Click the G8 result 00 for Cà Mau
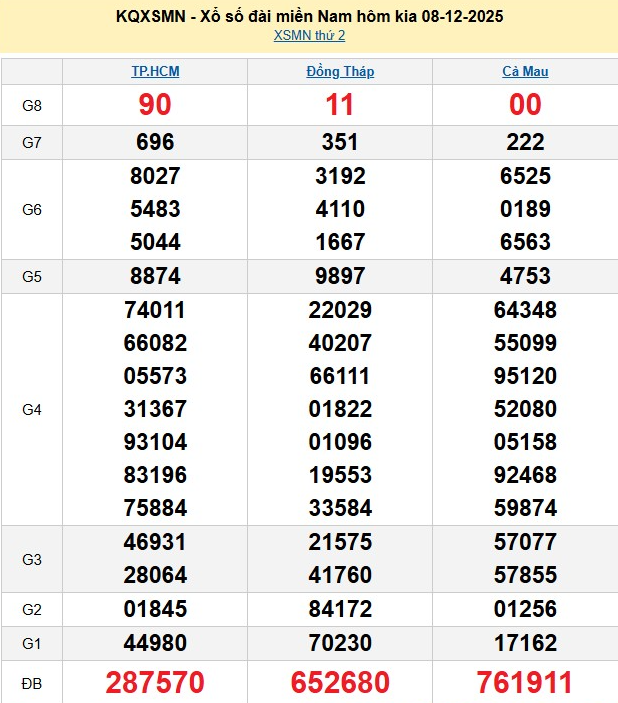The image size is (618, 703). (x=525, y=104)
